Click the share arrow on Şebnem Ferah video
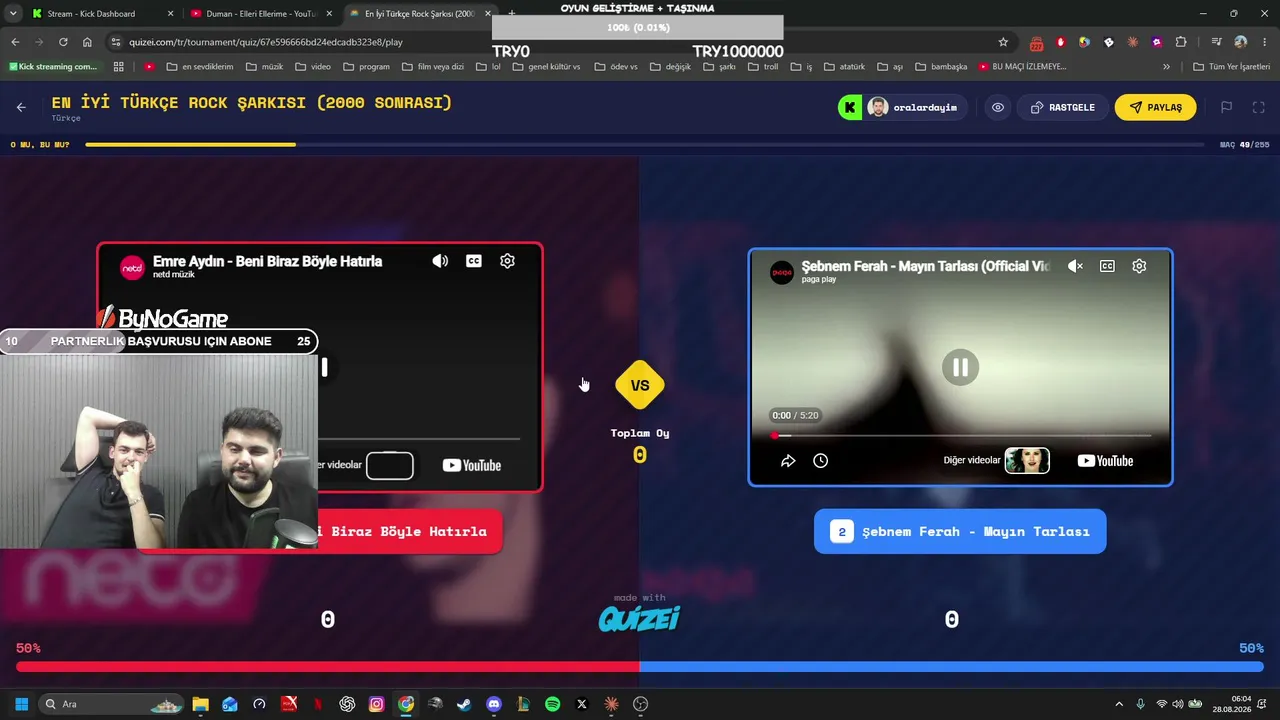This screenshot has width=1280, height=720. pyautogui.click(x=788, y=461)
